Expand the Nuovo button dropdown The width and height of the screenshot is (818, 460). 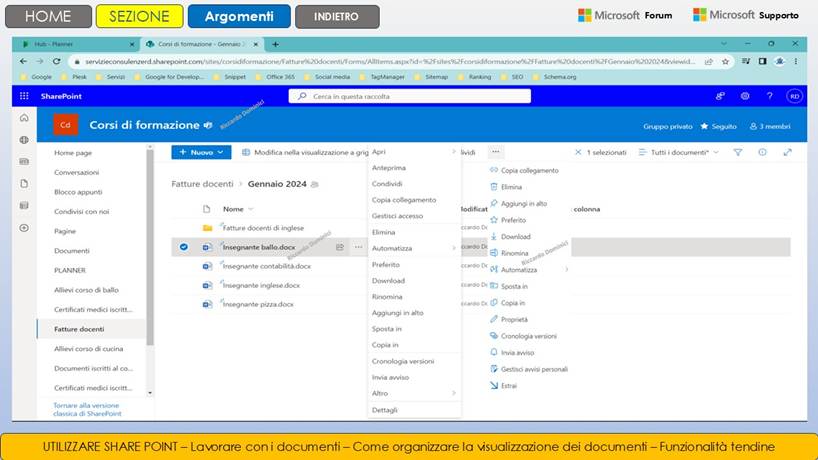pyautogui.click(x=221, y=152)
